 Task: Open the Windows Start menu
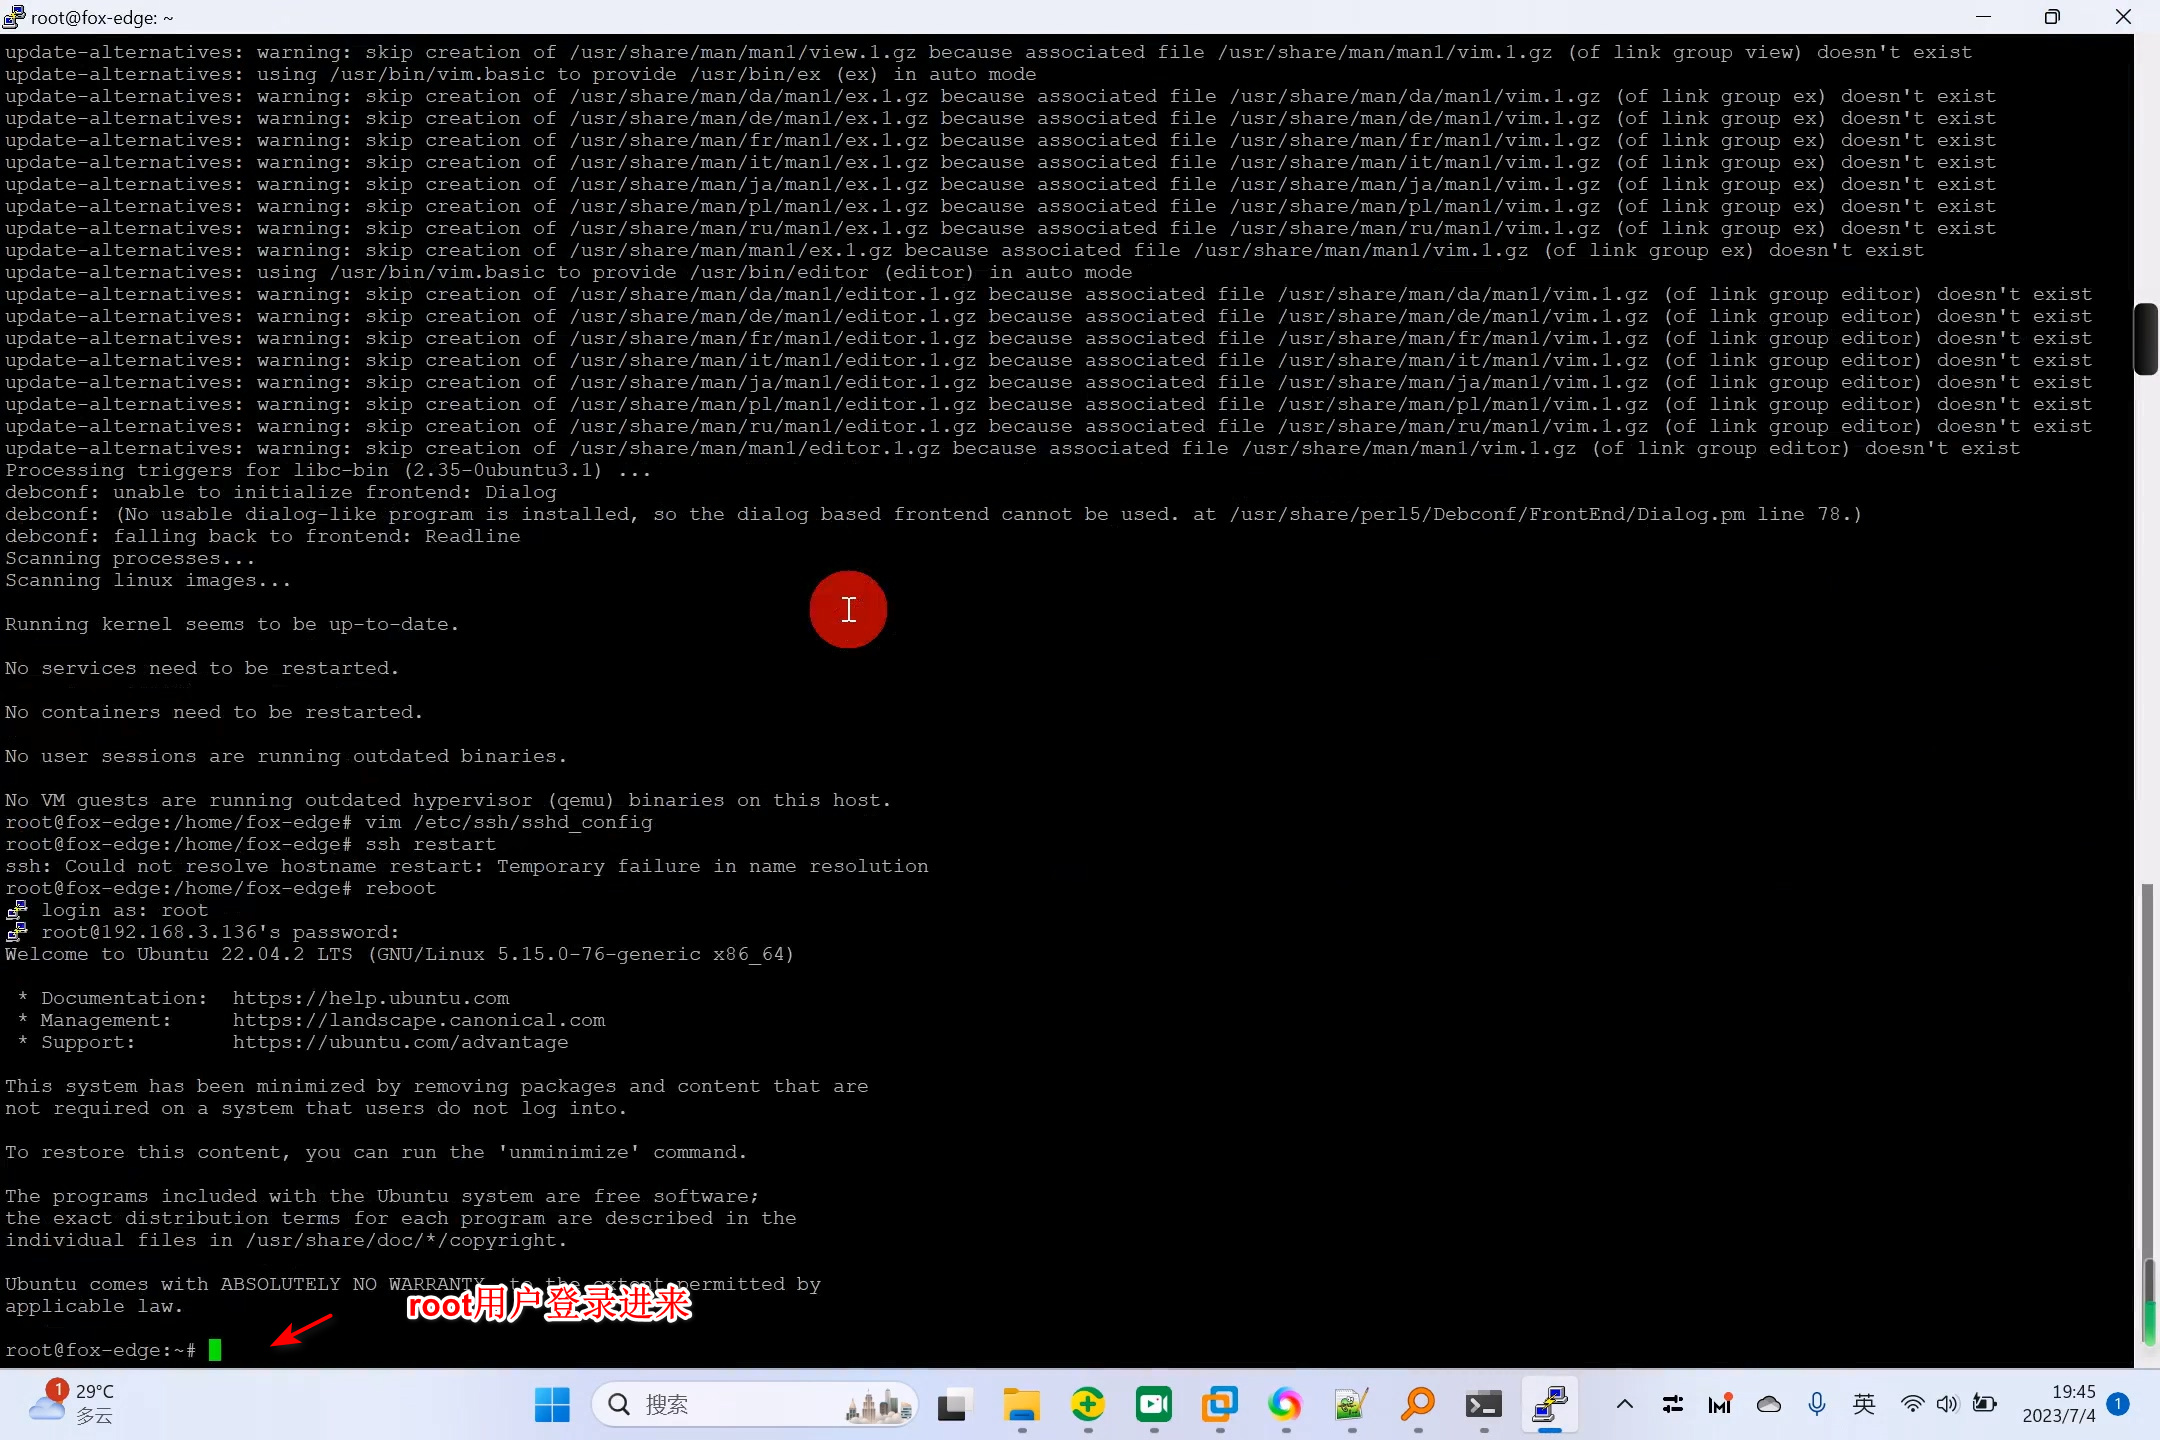coord(552,1405)
